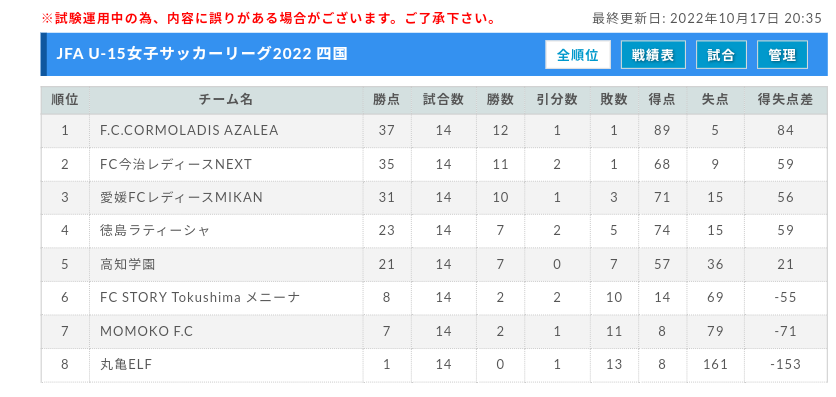This screenshot has height=397, width=836.
Task: Select team 徳島ラティーシャ
Action: click(x=155, y=231)
